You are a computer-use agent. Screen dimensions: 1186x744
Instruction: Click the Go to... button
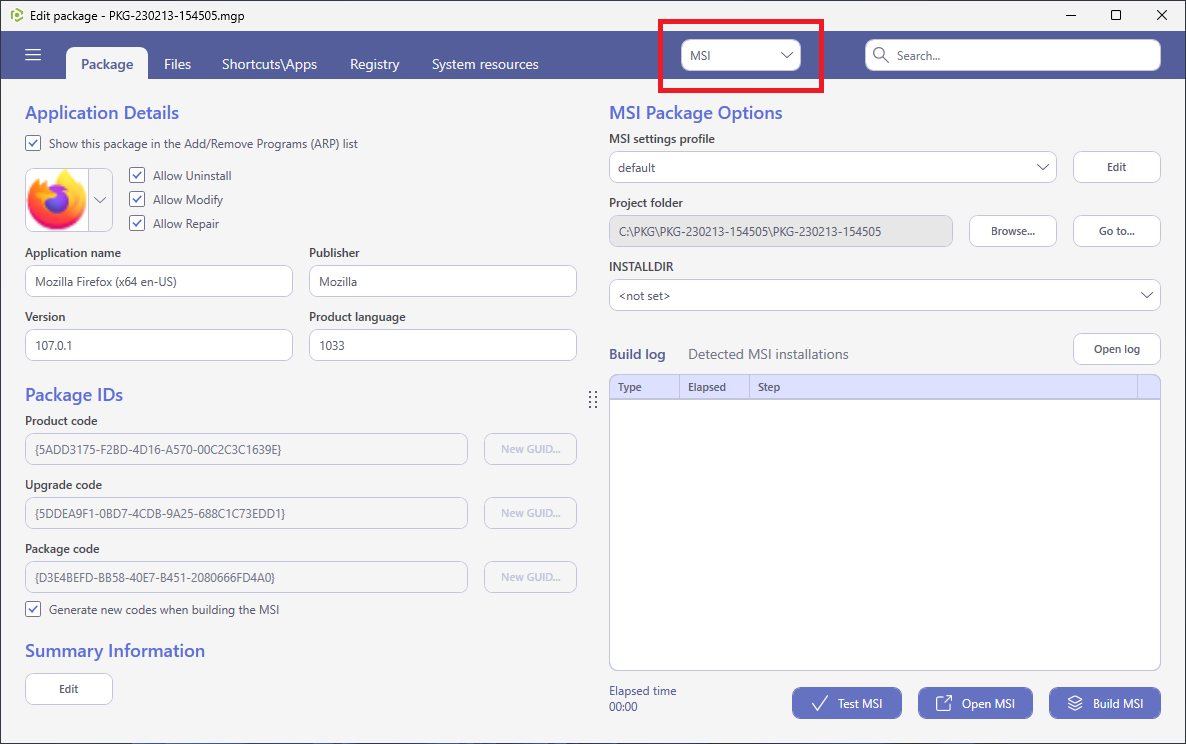pyautogui.click(x=1116, y=231)
